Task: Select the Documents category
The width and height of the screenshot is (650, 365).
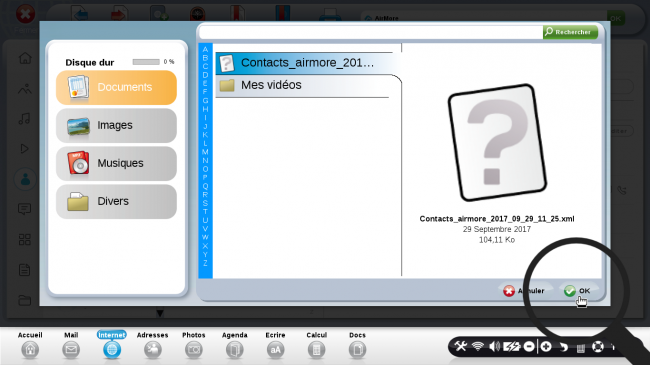Action: pos(116,87)
